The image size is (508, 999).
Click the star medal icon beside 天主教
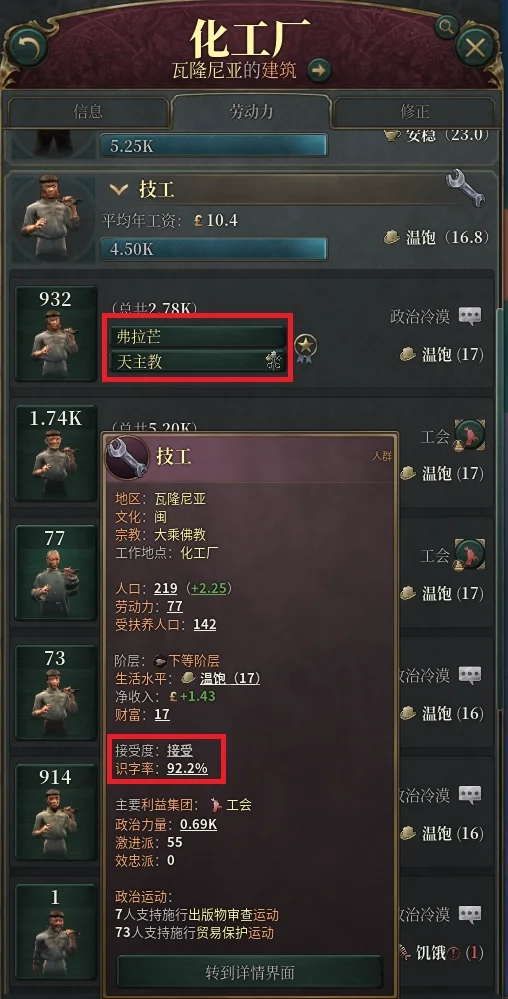[305, 348]
